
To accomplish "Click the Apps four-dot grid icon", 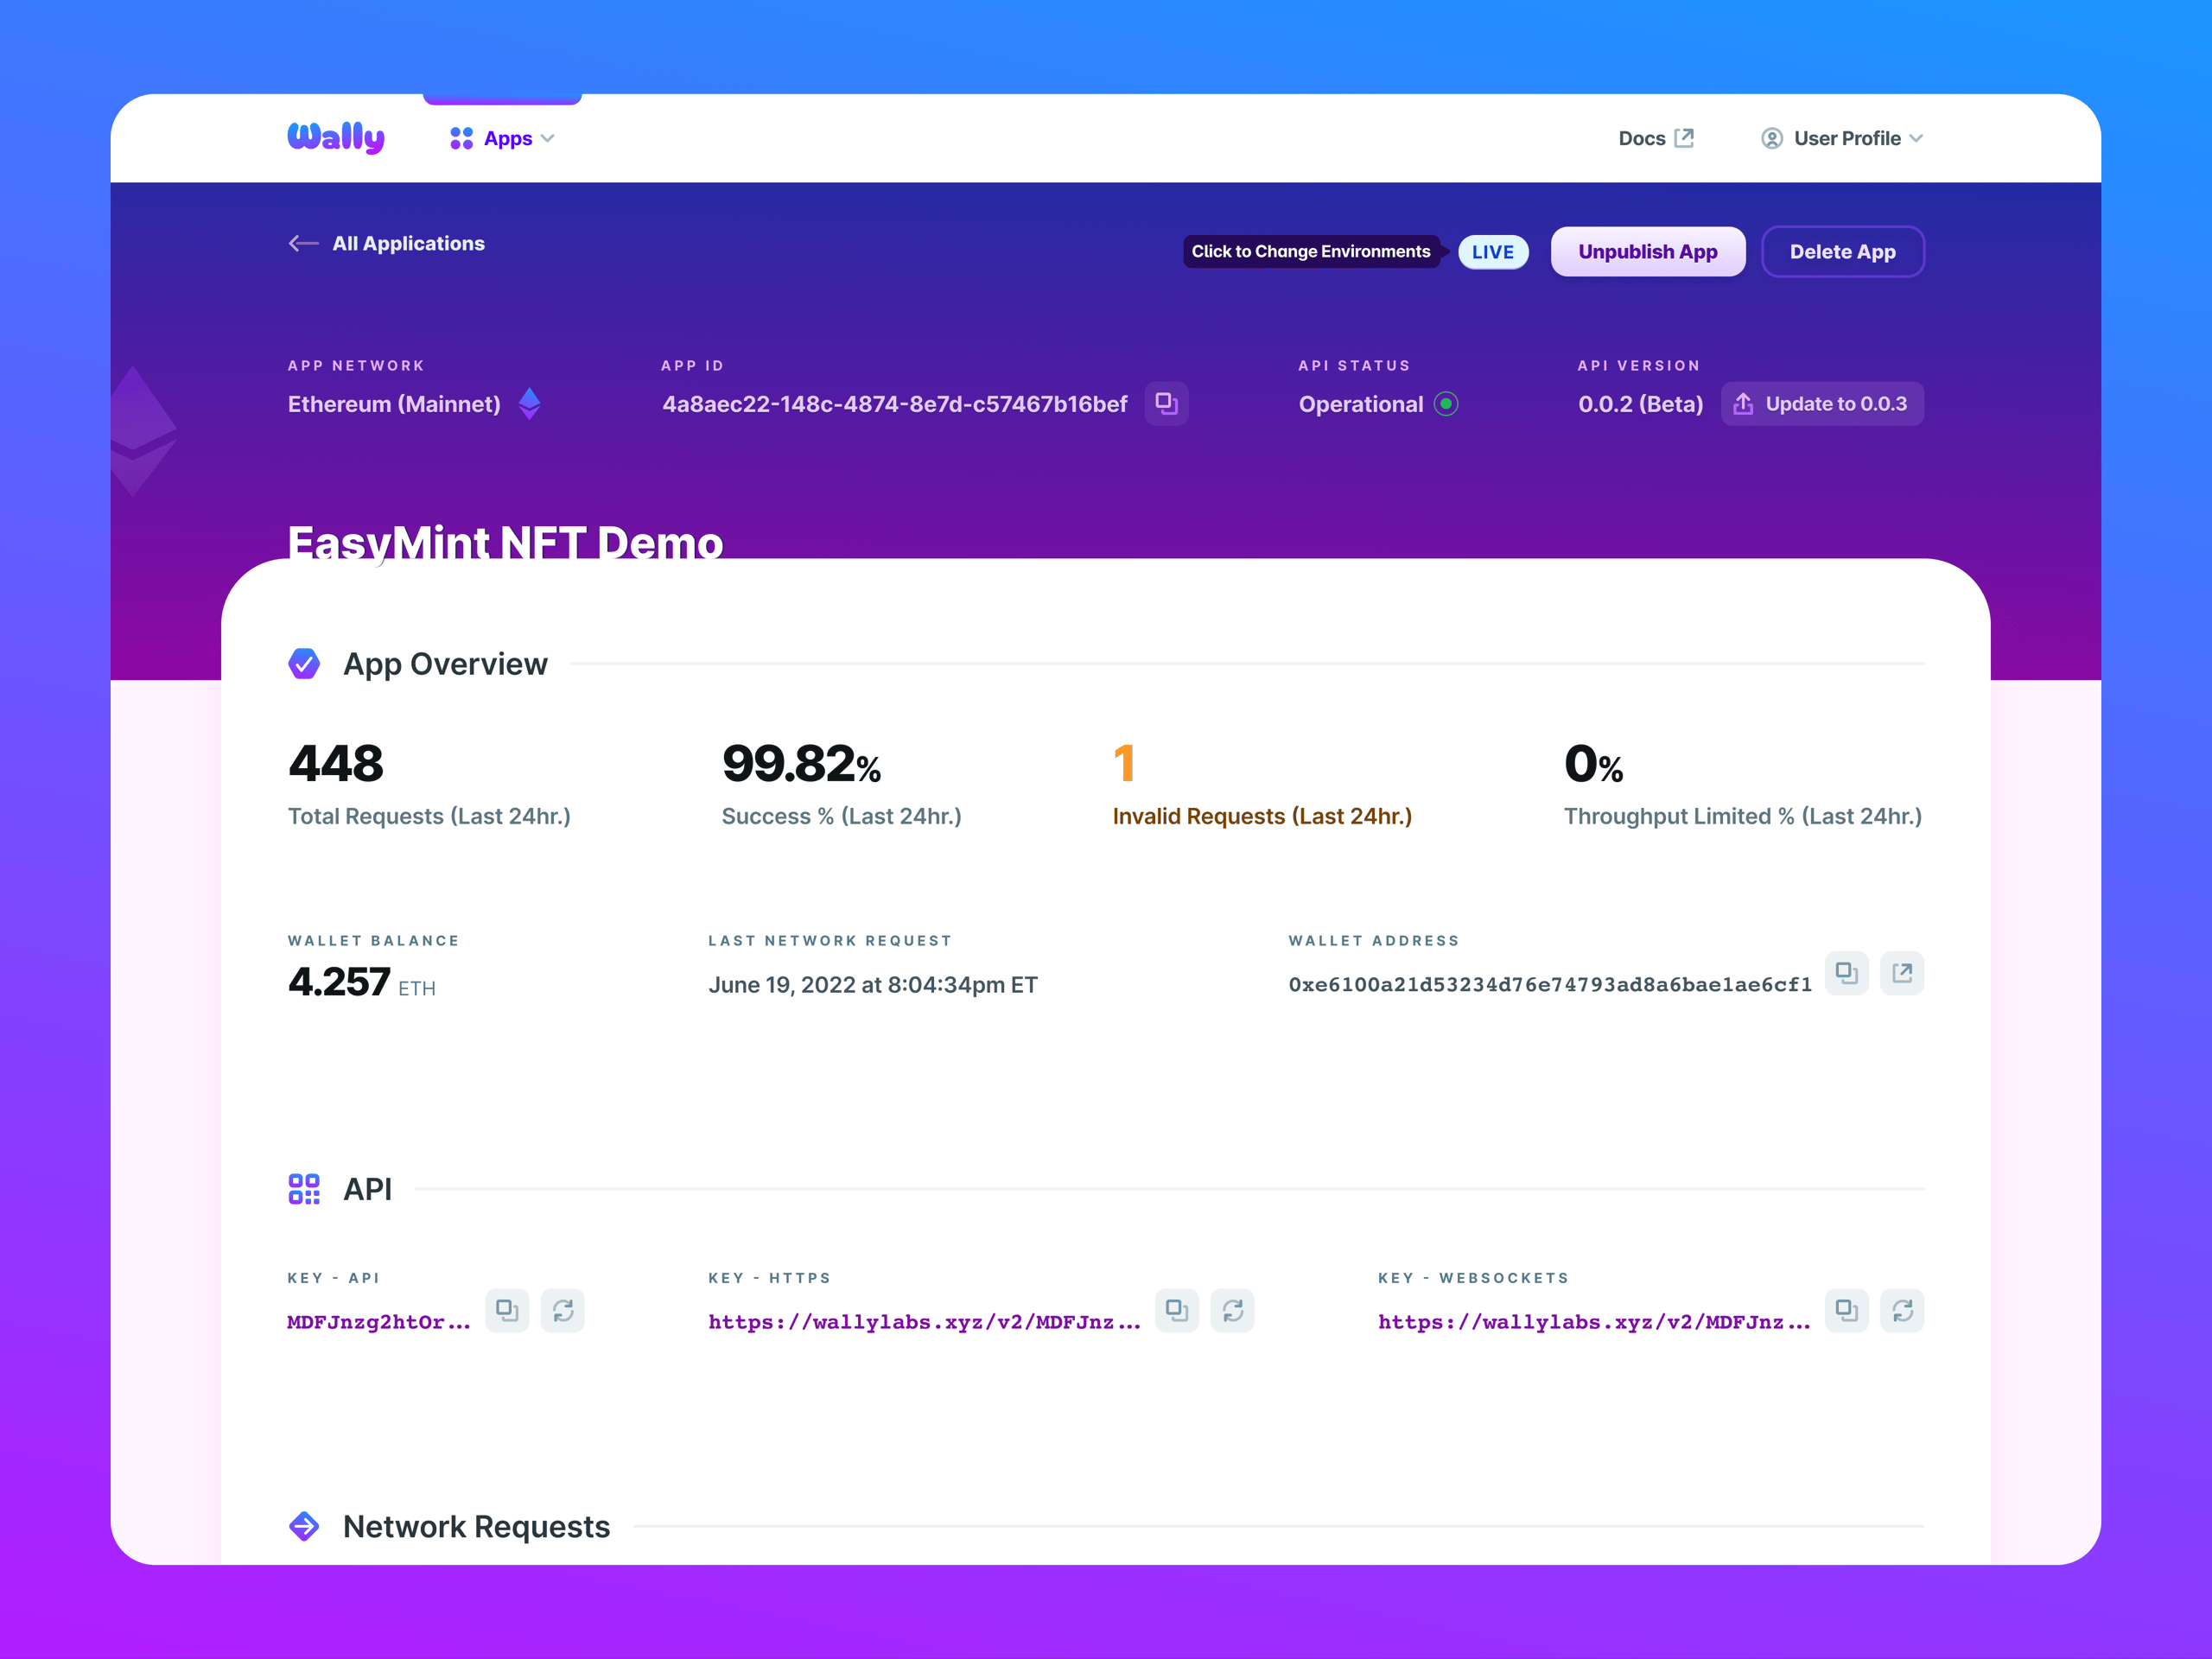I will point(461,139).
